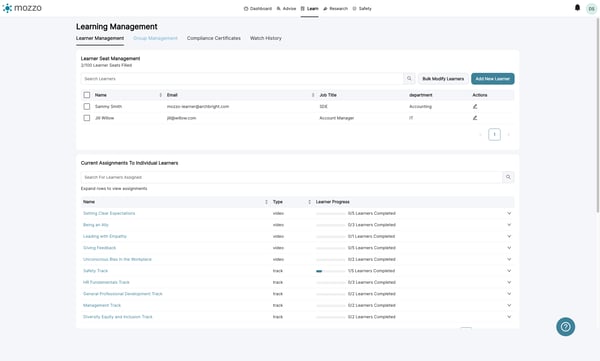Viewport: 600px width, 361px height.
Task: Select page 1 in learner pagination
Action: click(494, 134)
